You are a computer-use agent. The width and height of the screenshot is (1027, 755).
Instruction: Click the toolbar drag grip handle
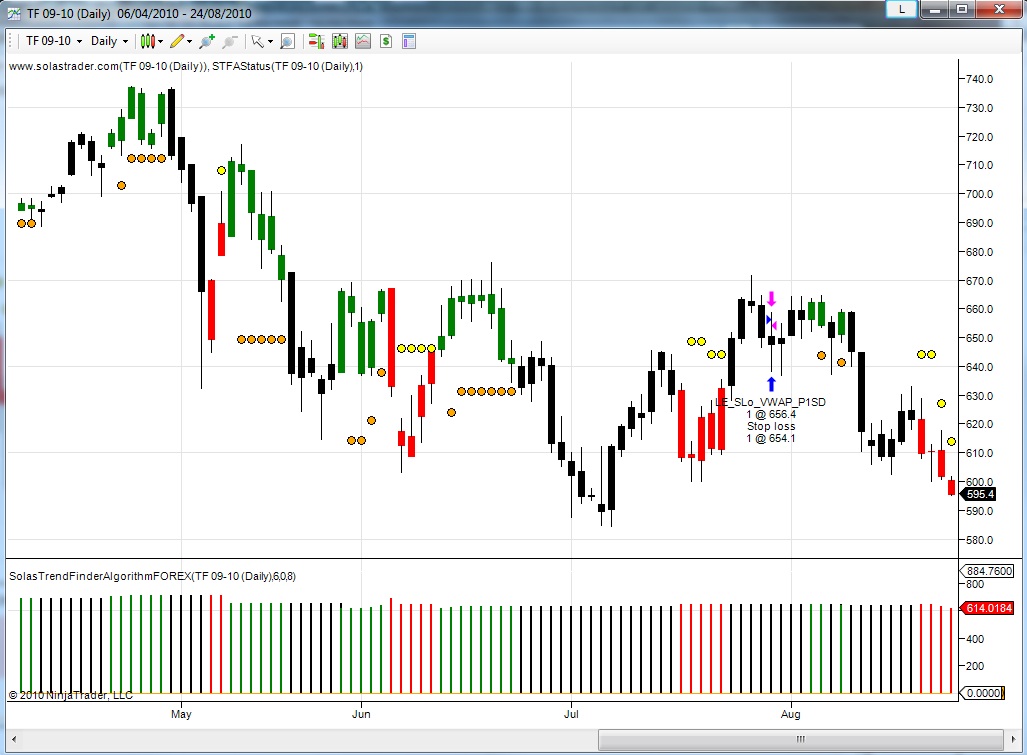pos(11,41)
